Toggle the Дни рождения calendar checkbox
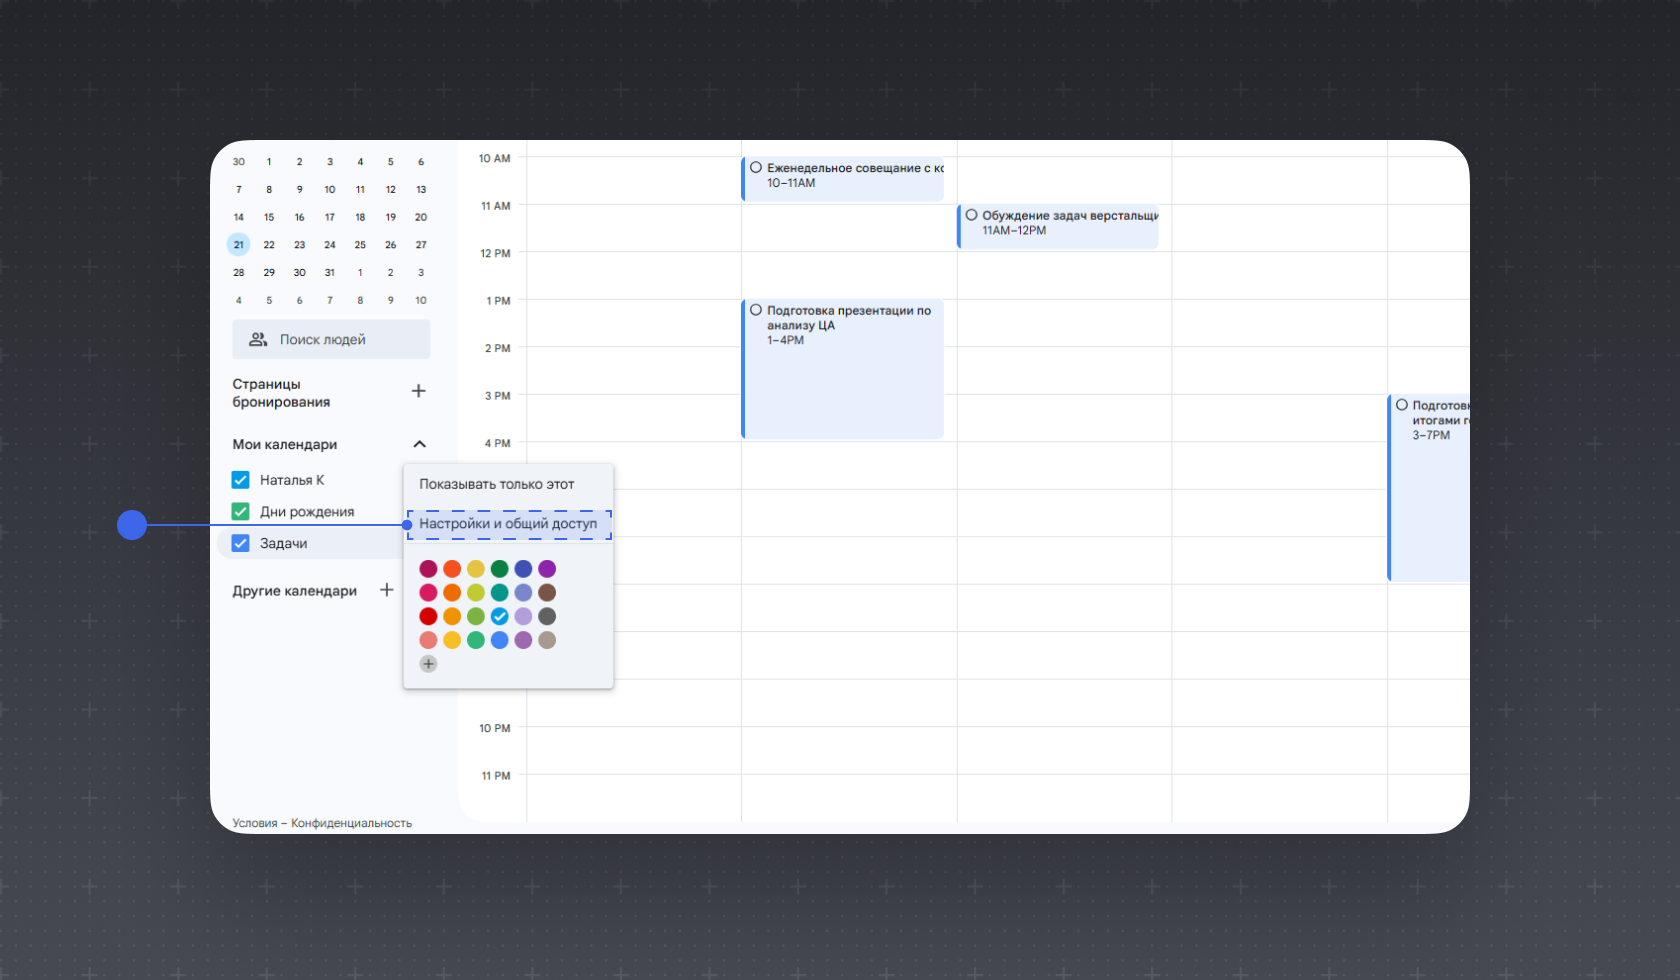The height and width of the screenshot is (980, 1680). (240, 512)
